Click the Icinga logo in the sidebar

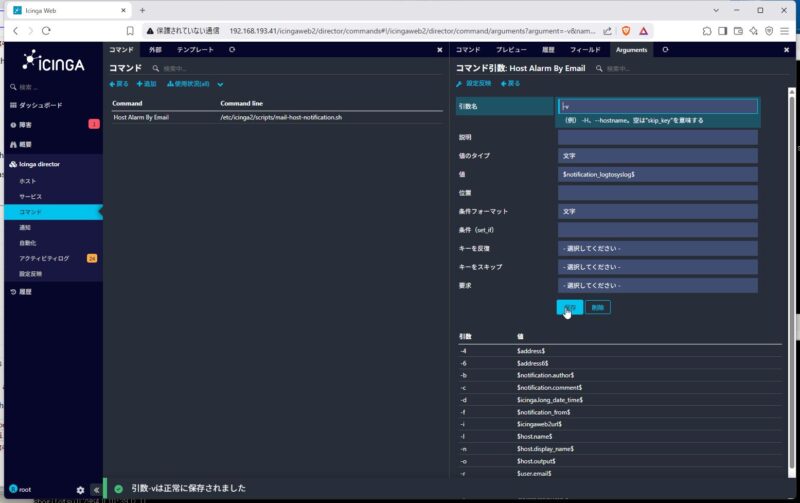pos(54,61)
